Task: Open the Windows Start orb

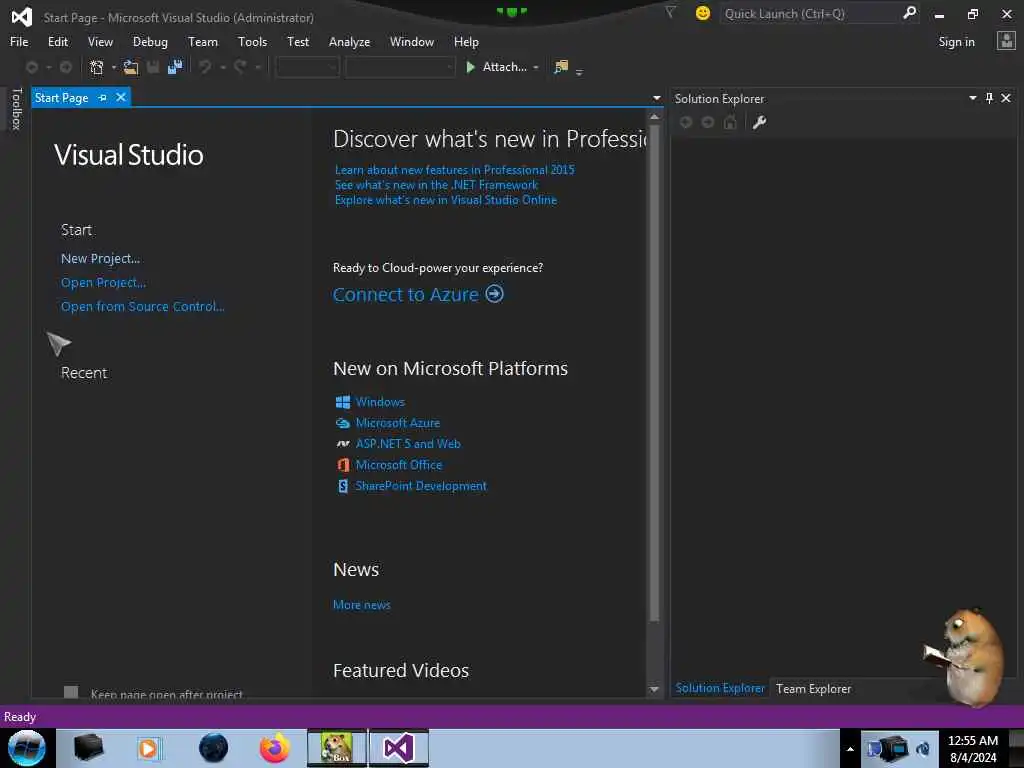Action: 27,748
